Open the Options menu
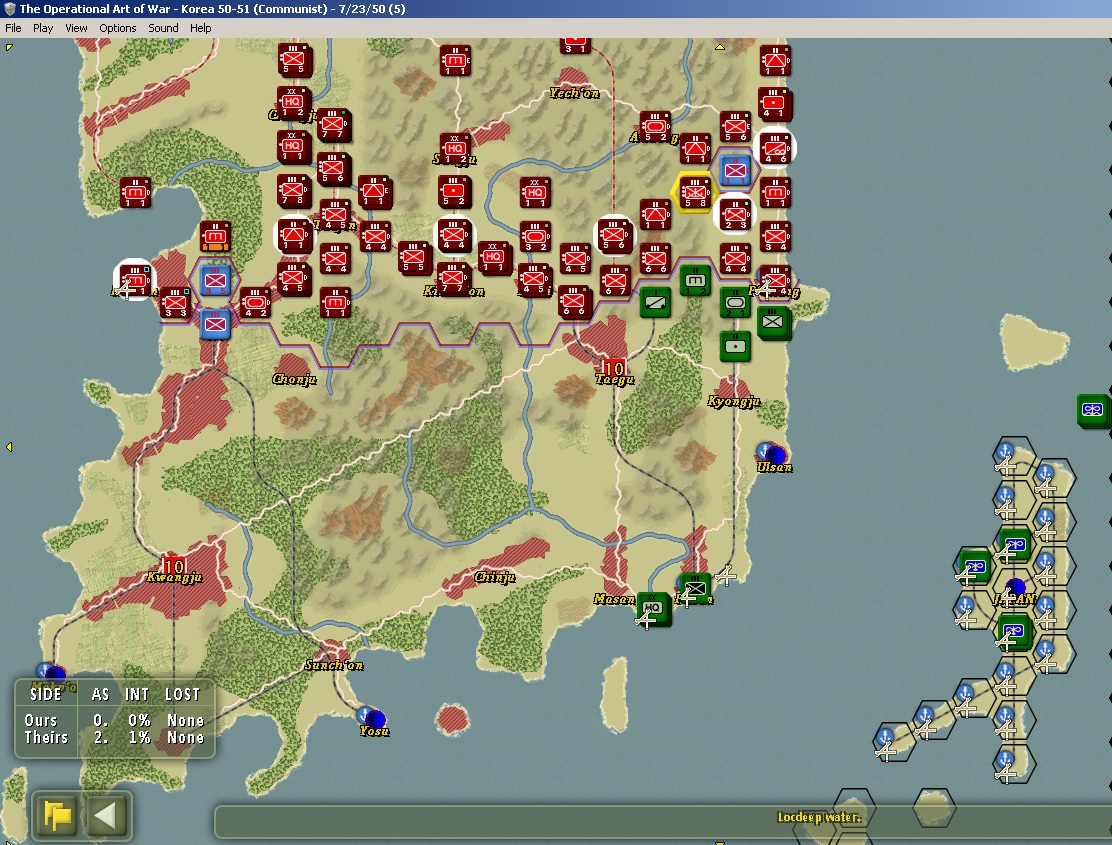This screenshot has height=845, width=1112. pos(118,28)
